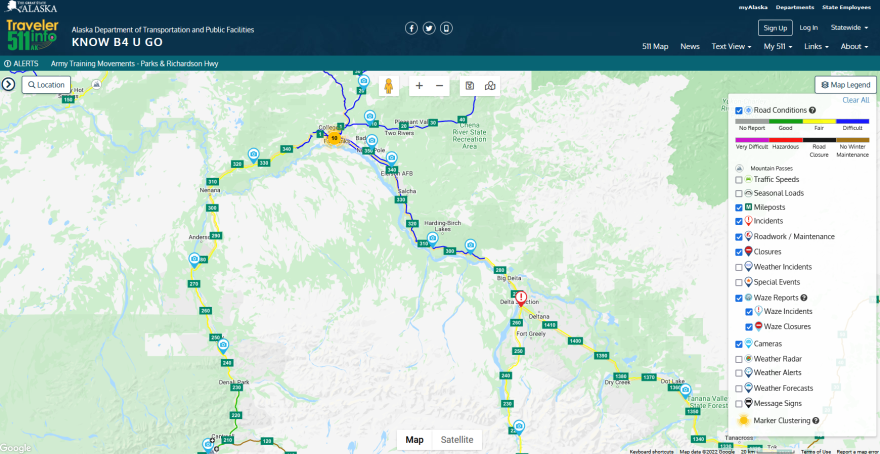Enable the Seasonal Loads layer

739,193
